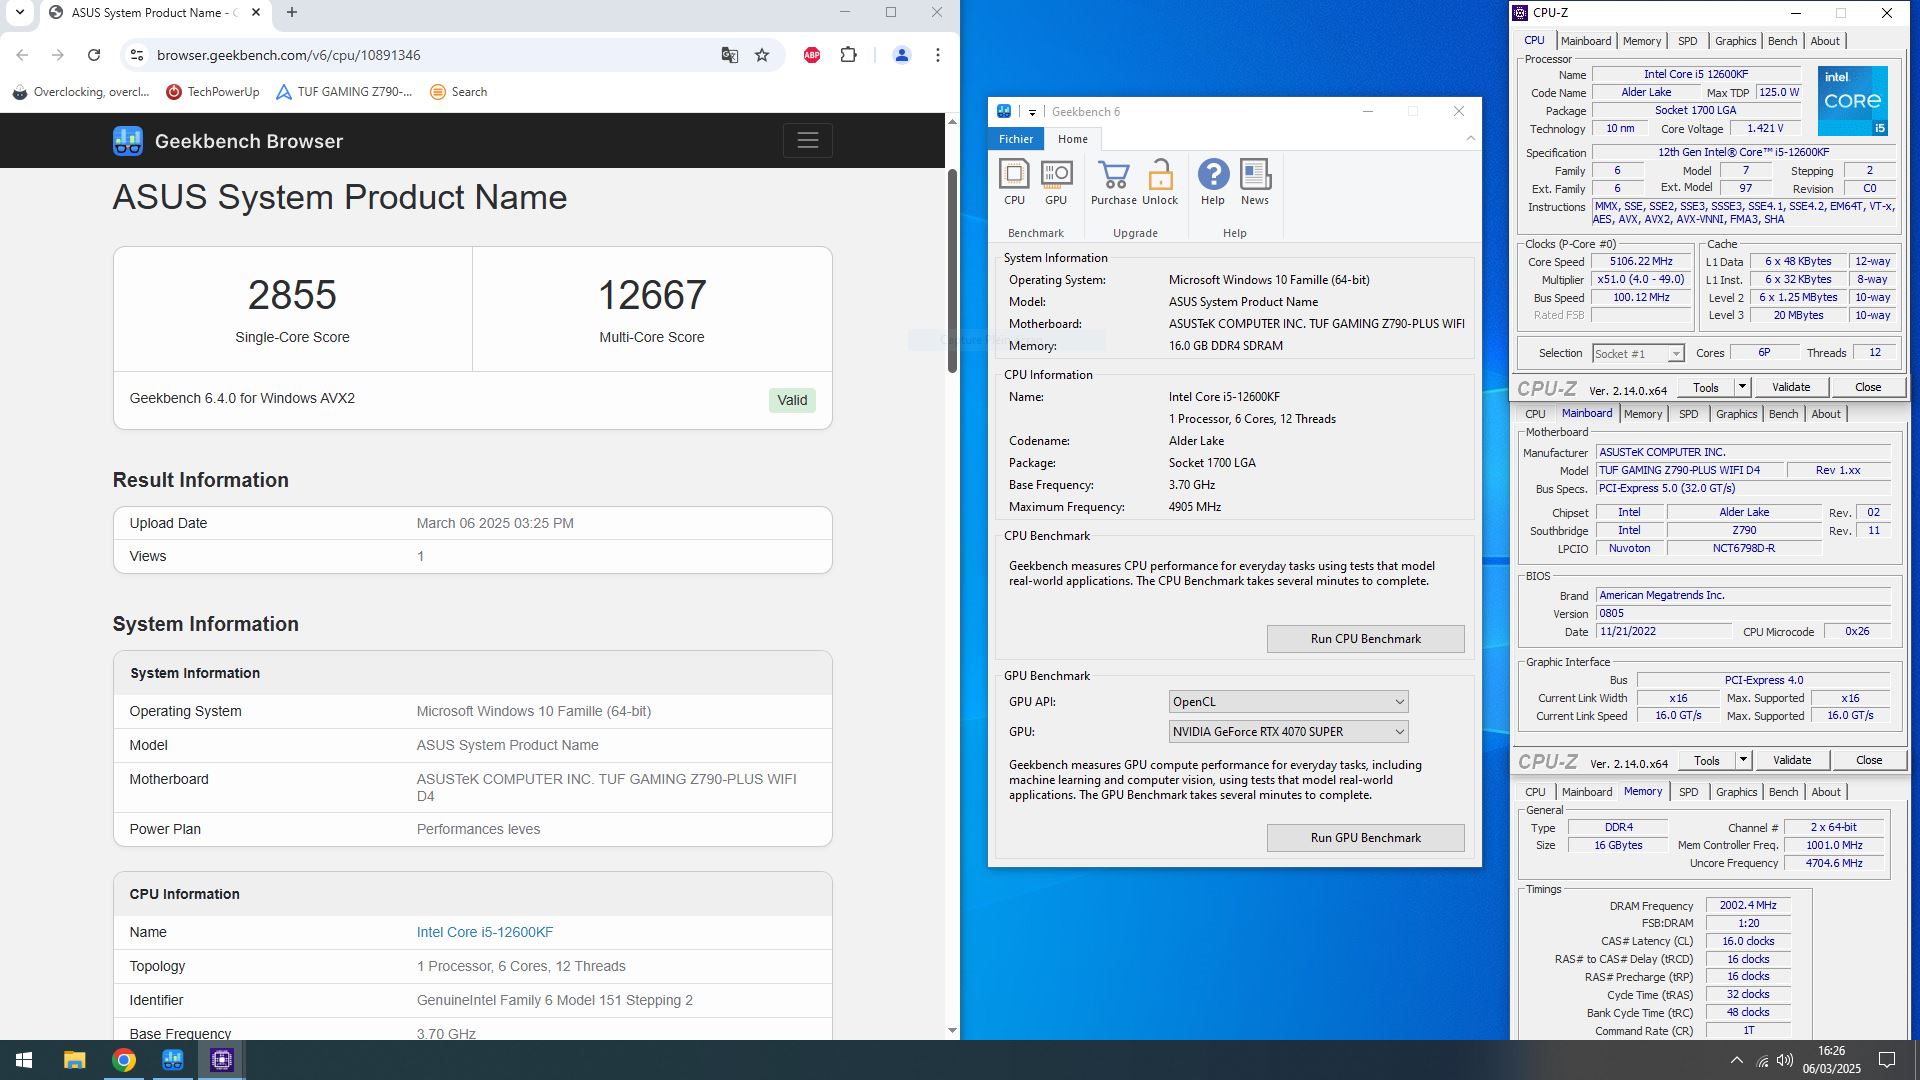Open the News icon in Geekbench ribbon
Screen dimensions: 1920x1080
pyautogui.click(x=1255, y=183)
